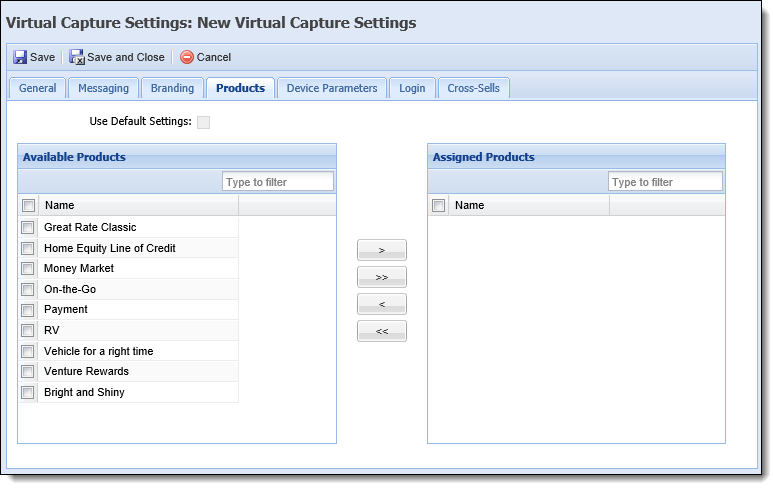The height and width of the screenshot is (490, 773).
Task: Open the Branding tab
Action: [172, 88]
